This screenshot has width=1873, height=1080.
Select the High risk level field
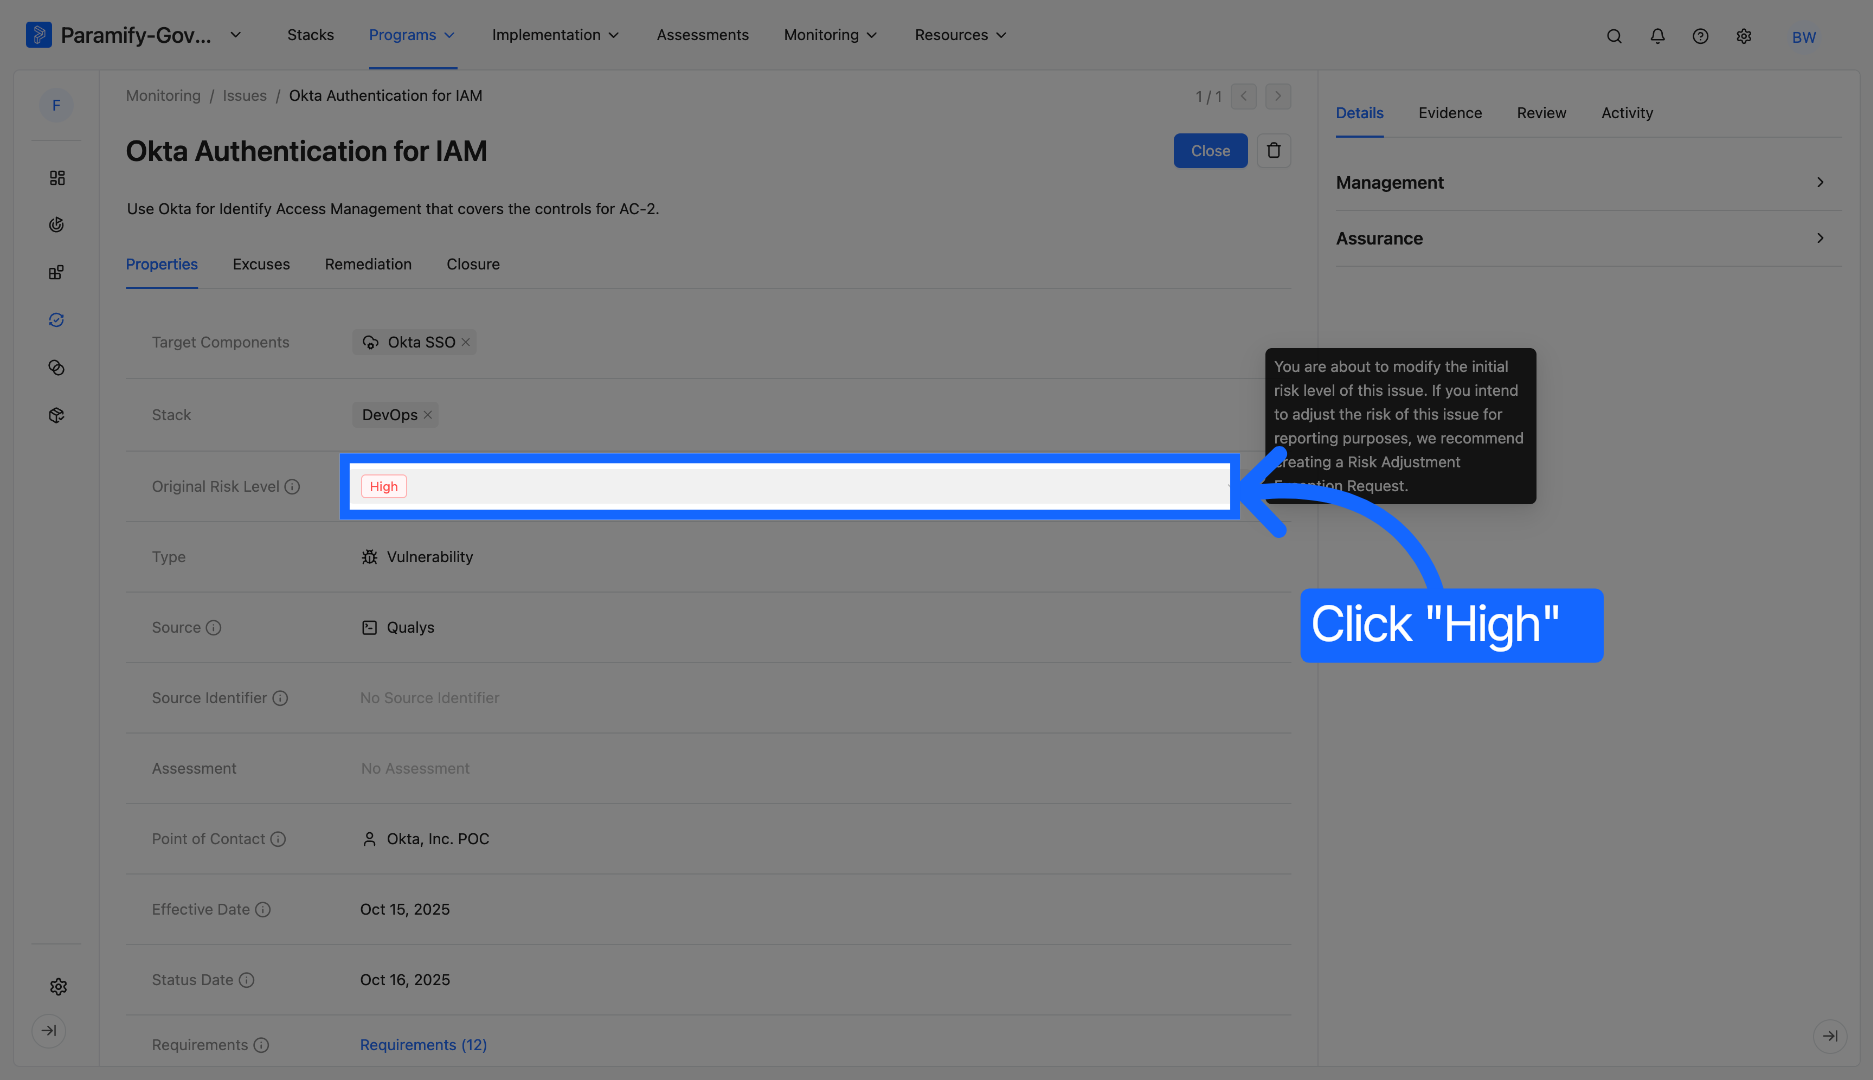click(x=790, y=487)
